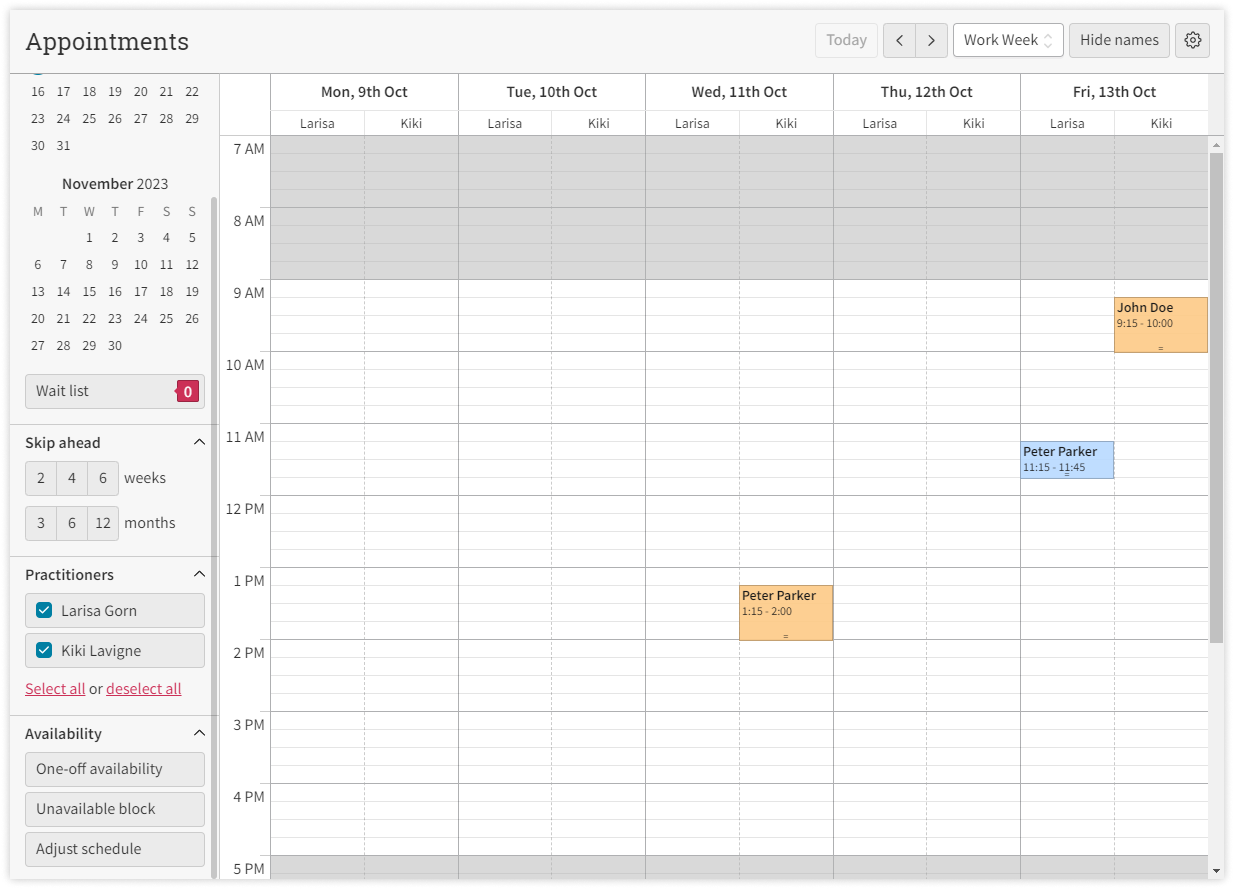The height and width of the screenshot is (889, 1234).
Task: Toggle the Kiki Lavigne practitioner checkbox
Action: point(44,650)
